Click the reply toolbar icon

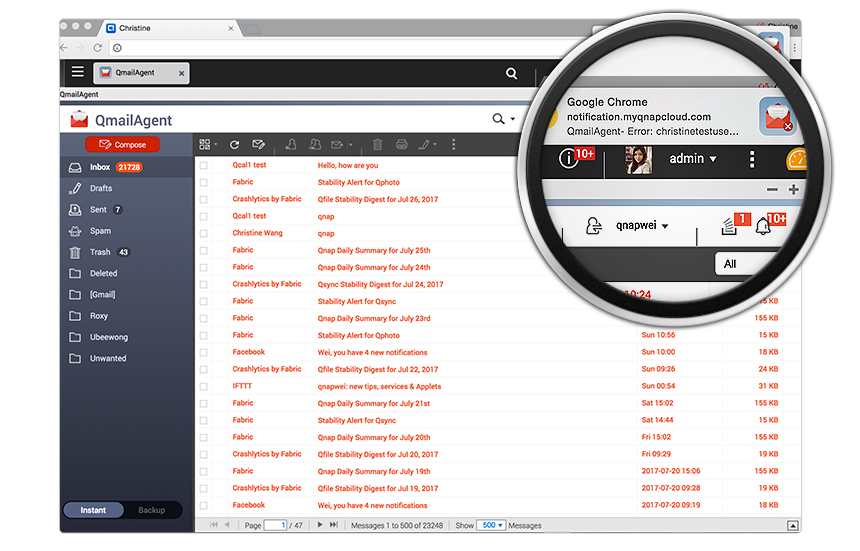point(291,144)
